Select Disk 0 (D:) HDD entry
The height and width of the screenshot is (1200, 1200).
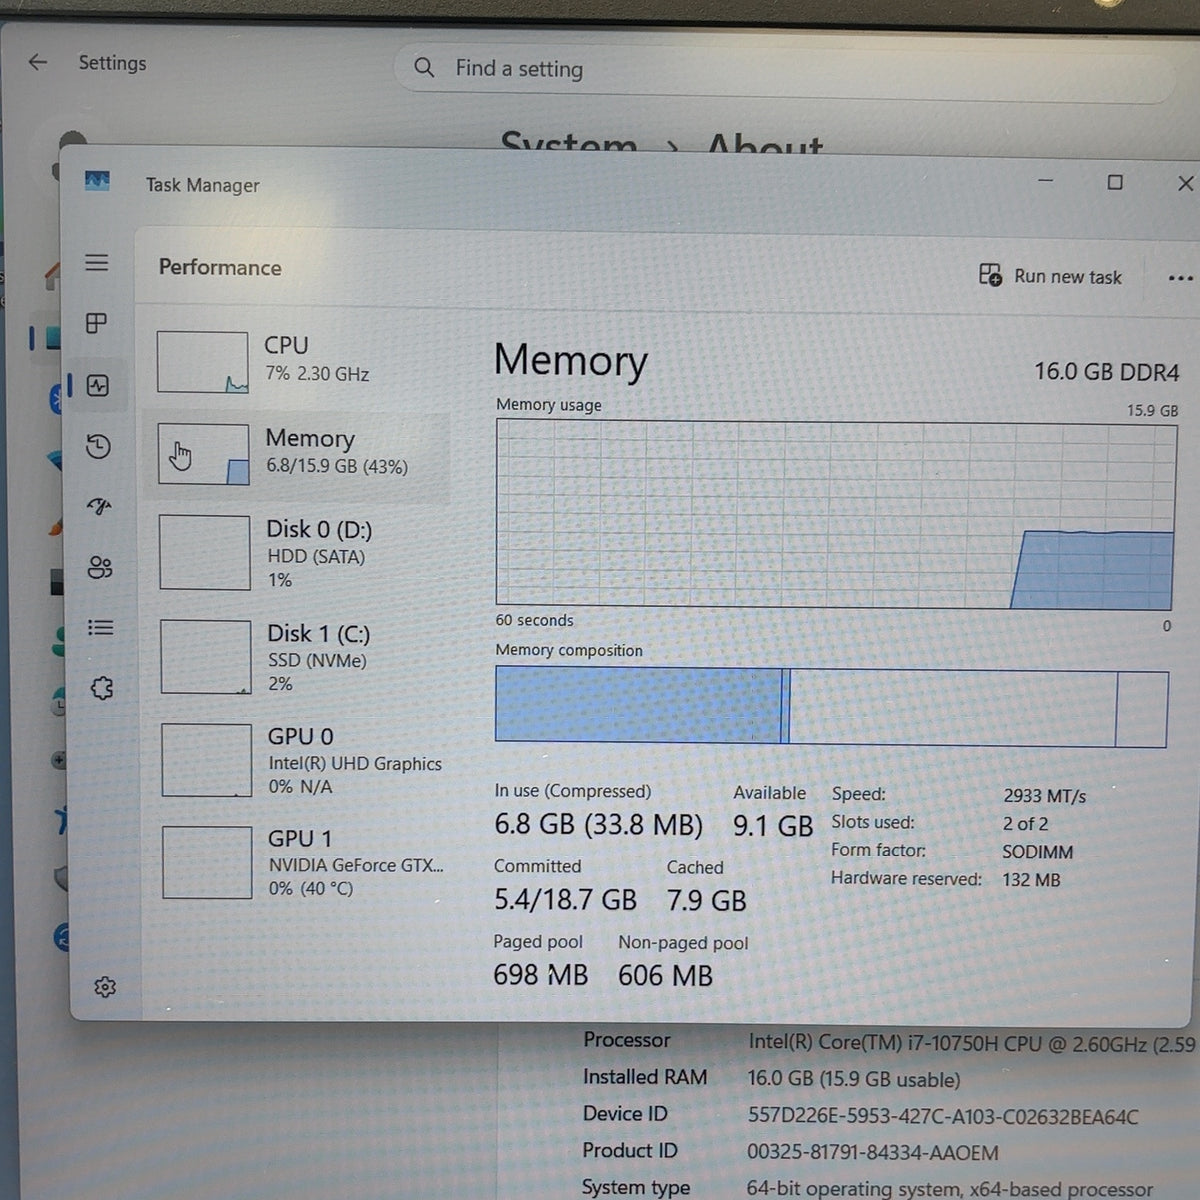pos(298,553)
